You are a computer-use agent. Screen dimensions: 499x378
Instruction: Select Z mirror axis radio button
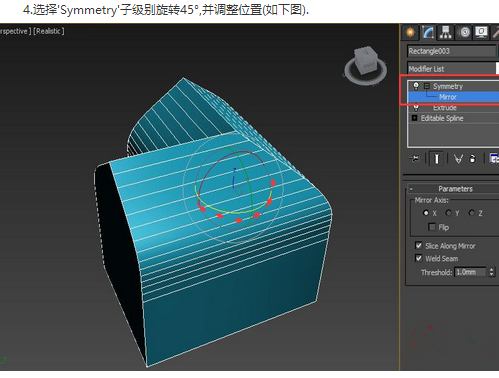471,213
